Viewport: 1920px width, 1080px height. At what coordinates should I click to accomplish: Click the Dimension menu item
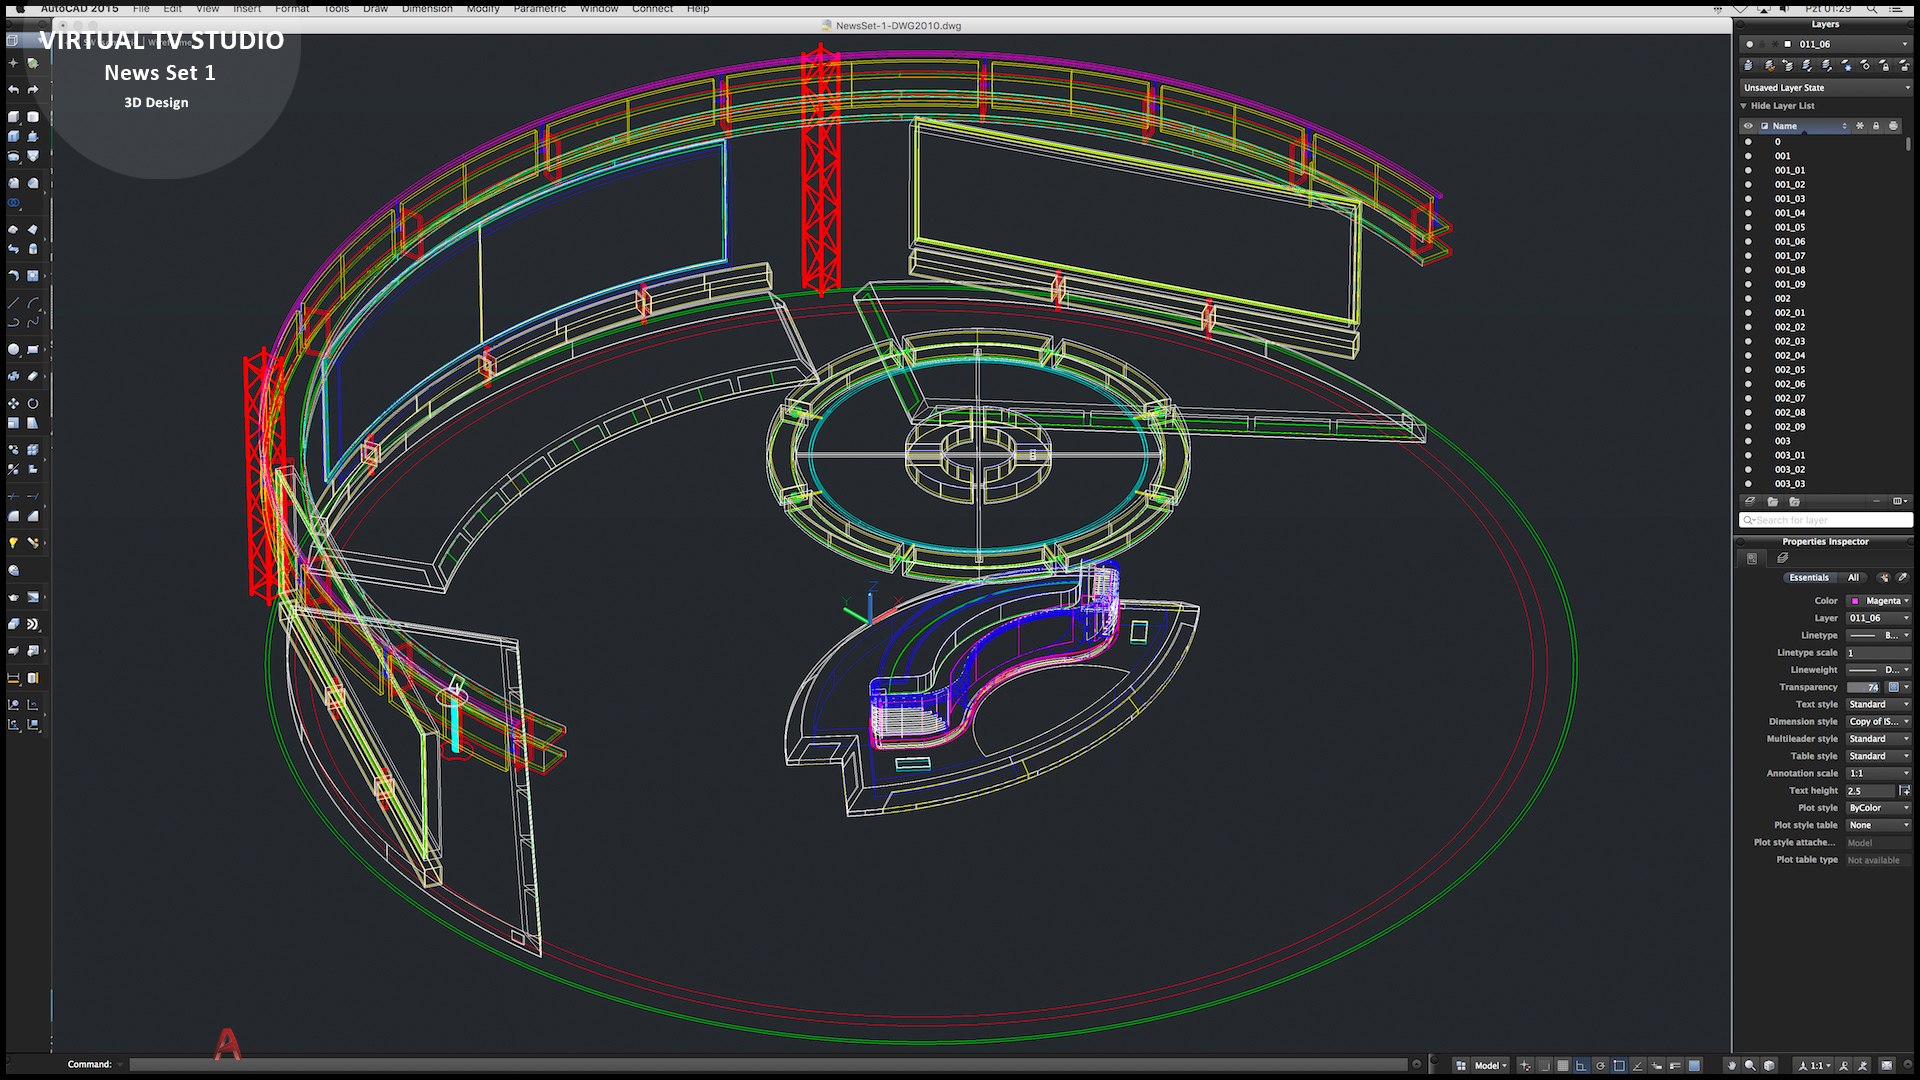pos(425,8)
